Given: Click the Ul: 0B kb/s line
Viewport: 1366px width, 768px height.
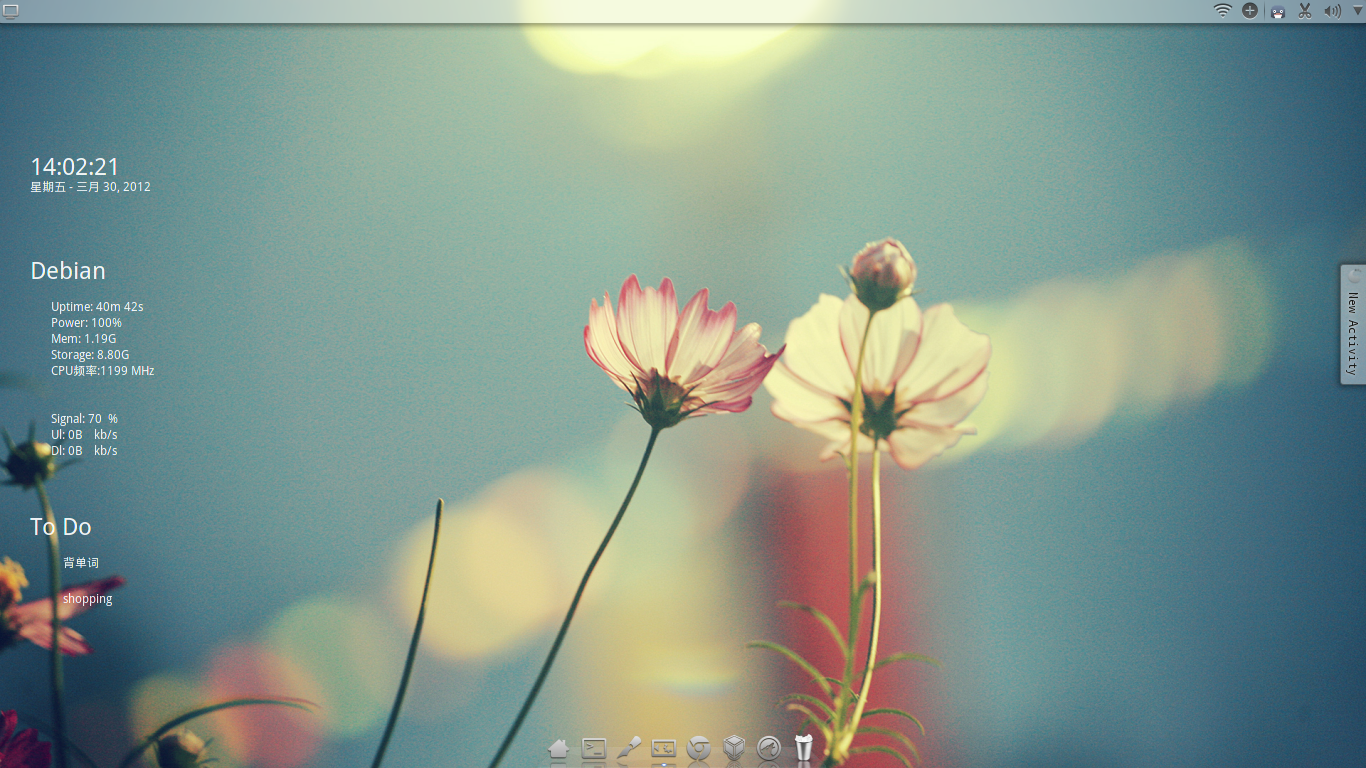Looking at the screenshot, I should pyautogui.click(x=85, y=435).
